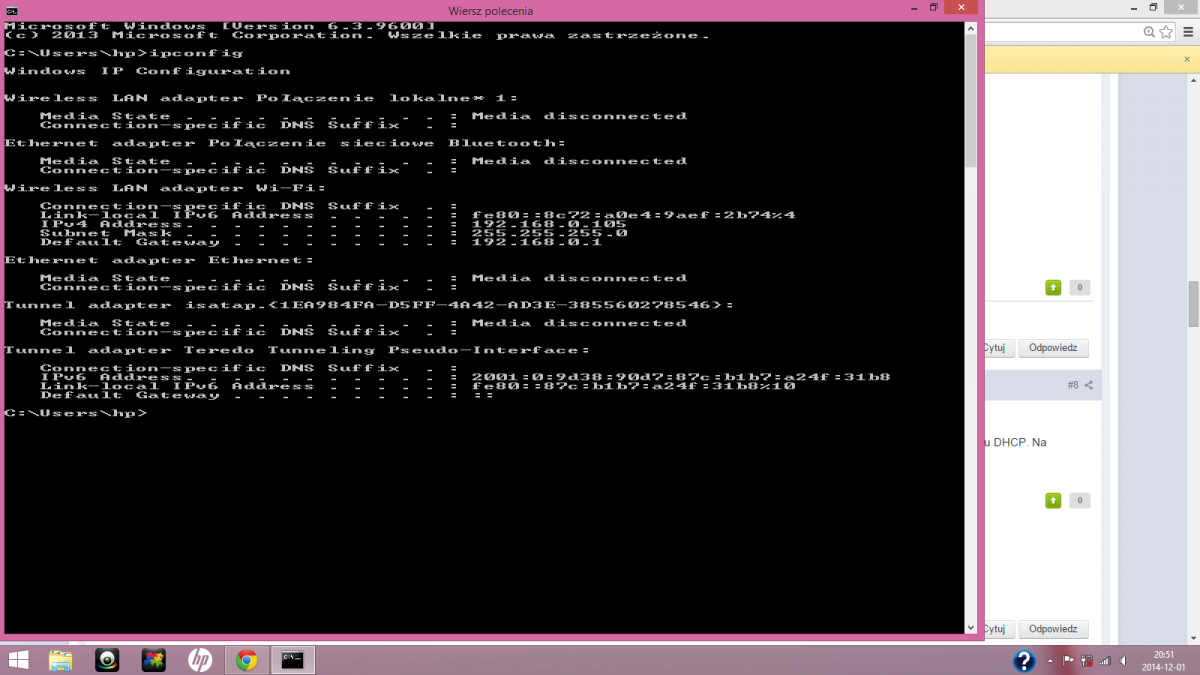Image resolution: width=1200 pixels, height=675 pixels.
Task: Click the upper Odpowiedz button
Action: point(1052,348)
